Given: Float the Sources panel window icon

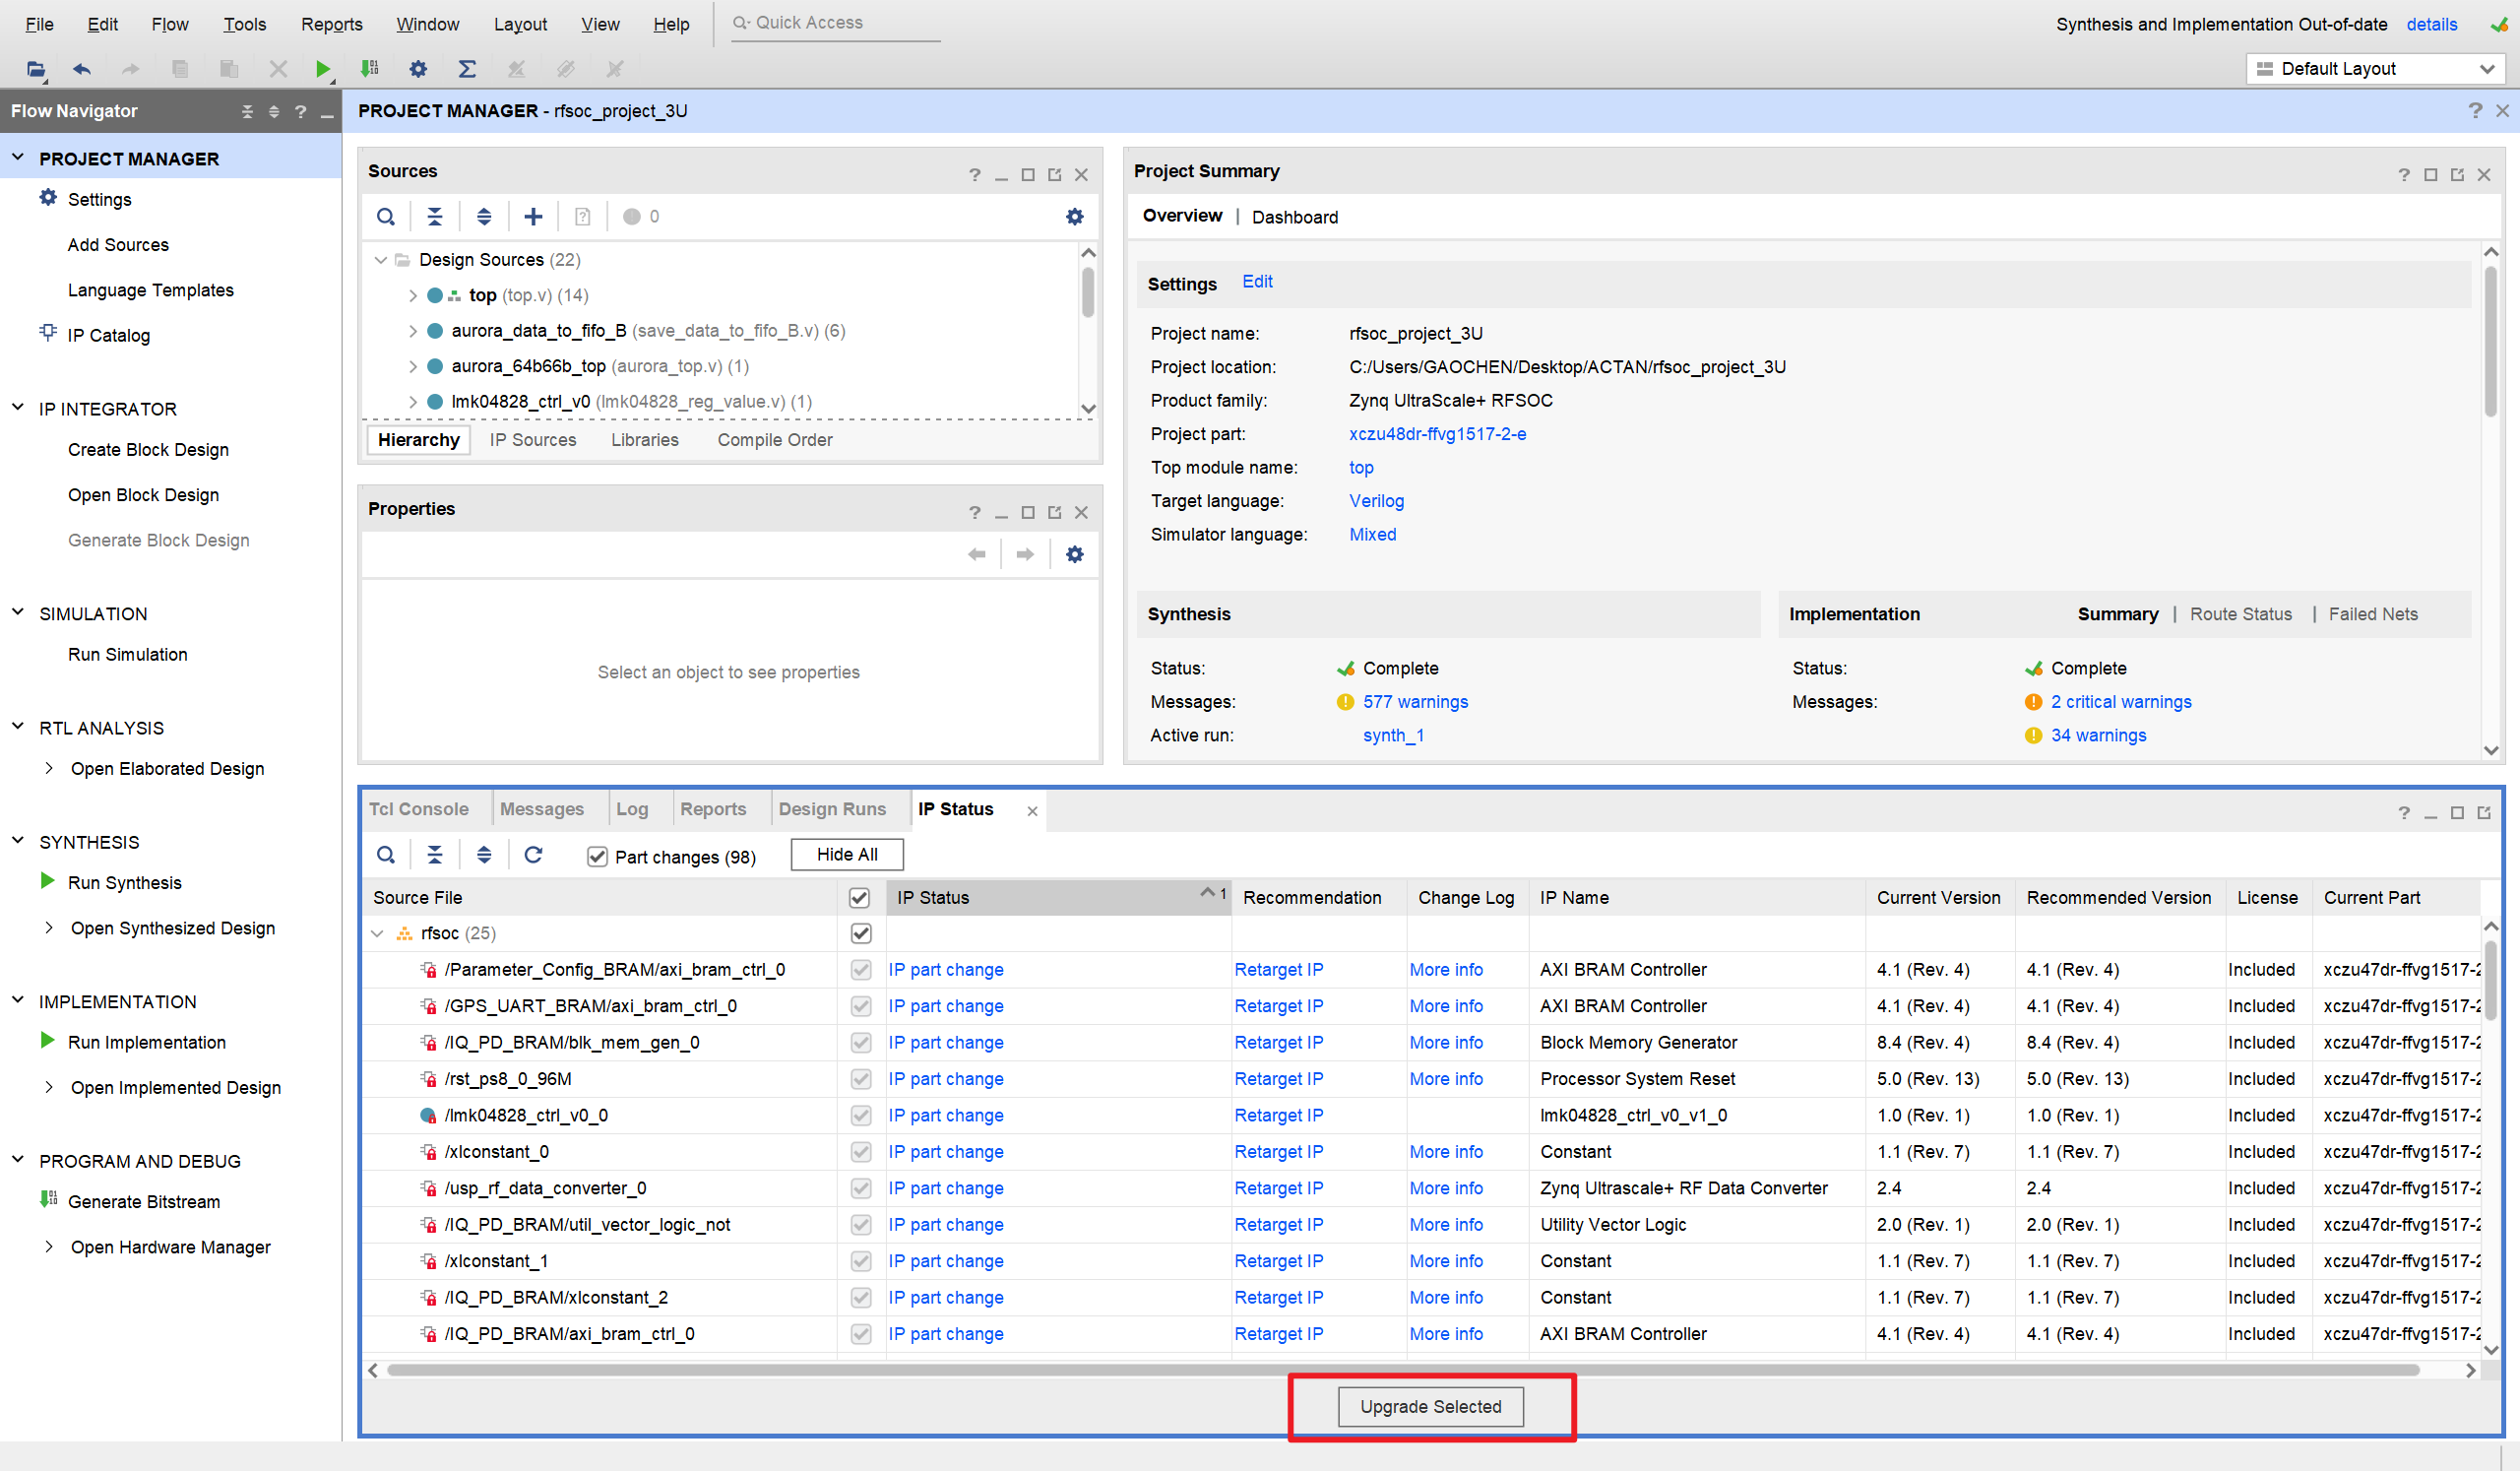Looking at the screenshot, I should [x=1055, y=174].
